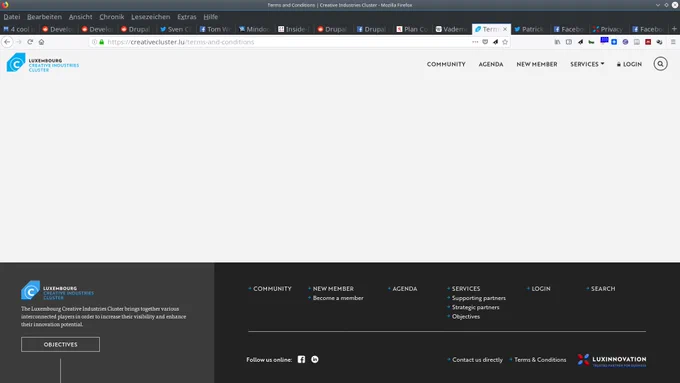This screenshot has height=383, width=680.
Task: Click 'Terms & Conditions' footer link
Action: coord(540,360)
